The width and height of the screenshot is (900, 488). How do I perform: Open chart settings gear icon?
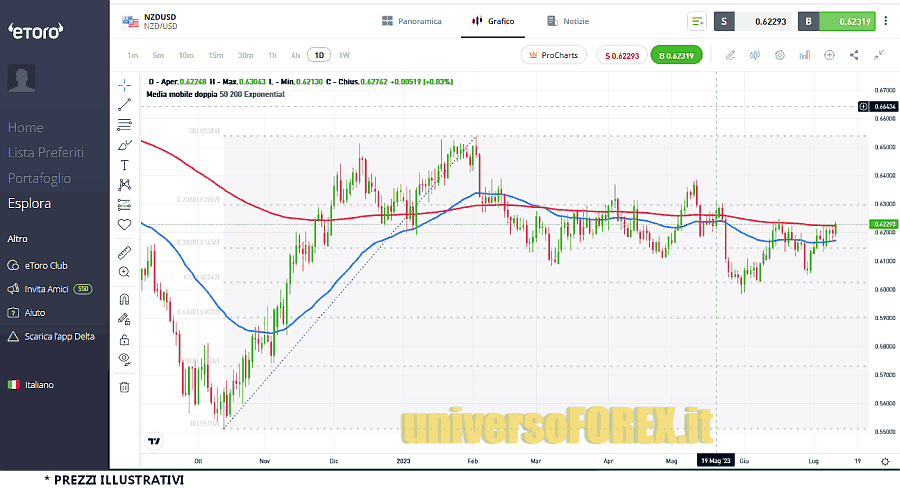click(780, 55)
